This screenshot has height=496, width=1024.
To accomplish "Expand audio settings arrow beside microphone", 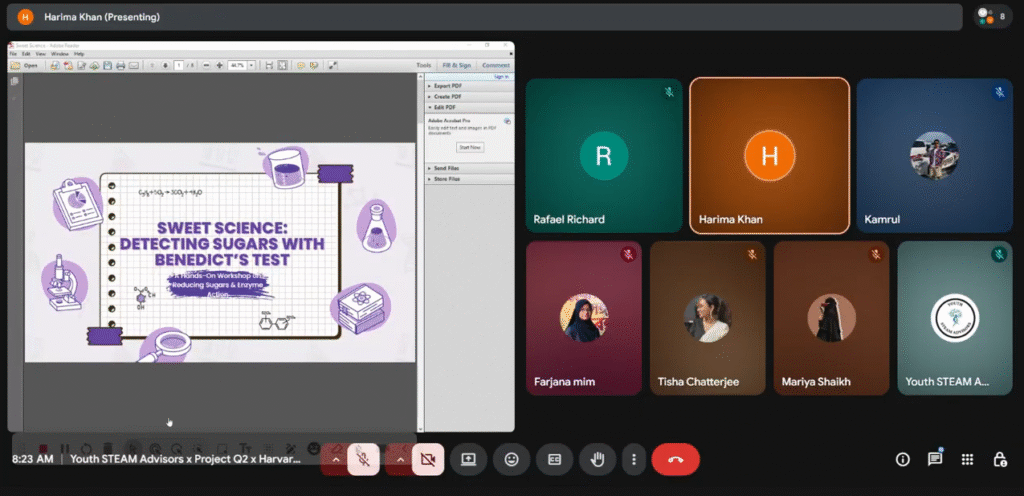I will pos(336,459).
